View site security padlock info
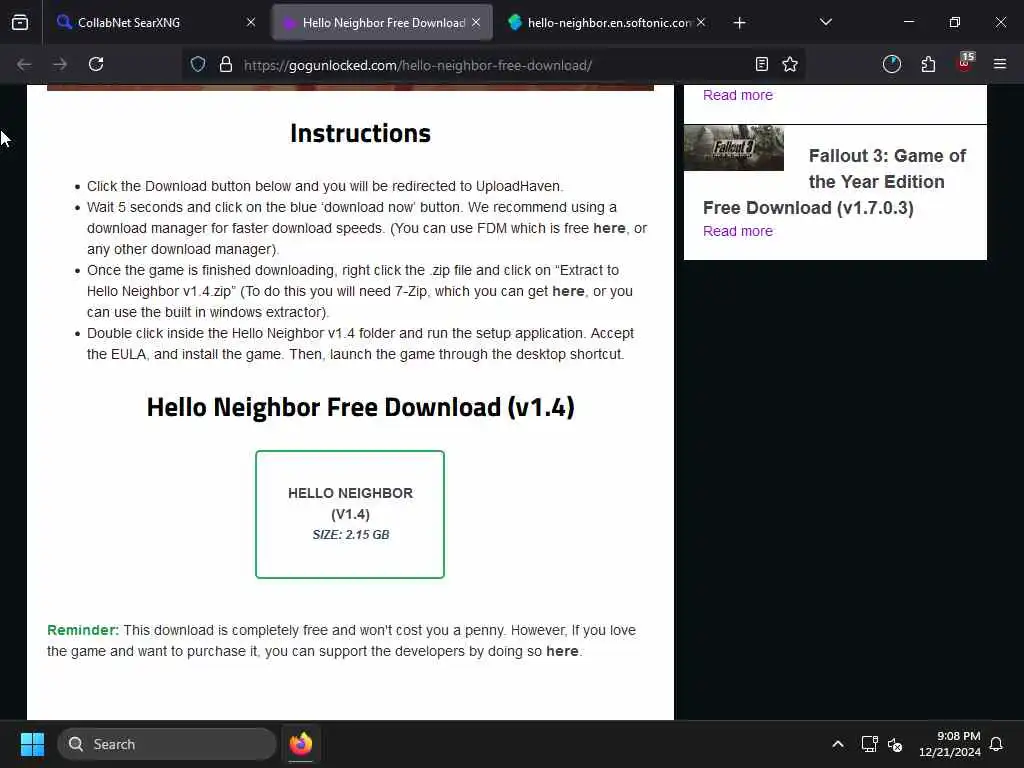 click(x=226, y=64)
